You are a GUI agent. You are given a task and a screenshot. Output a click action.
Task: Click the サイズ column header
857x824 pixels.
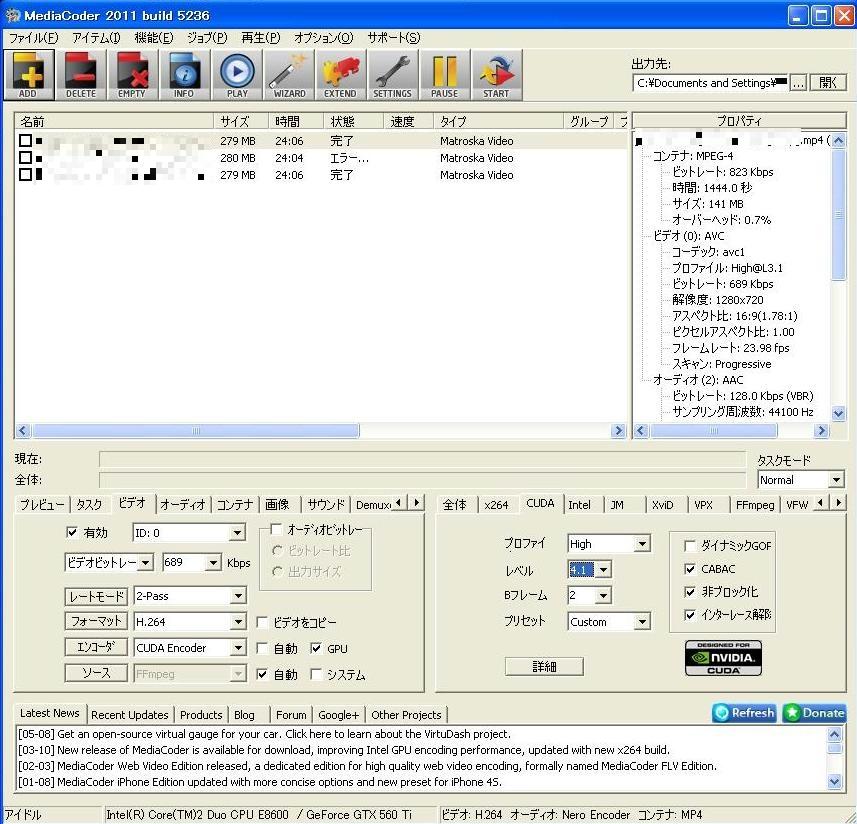point(240,121)
